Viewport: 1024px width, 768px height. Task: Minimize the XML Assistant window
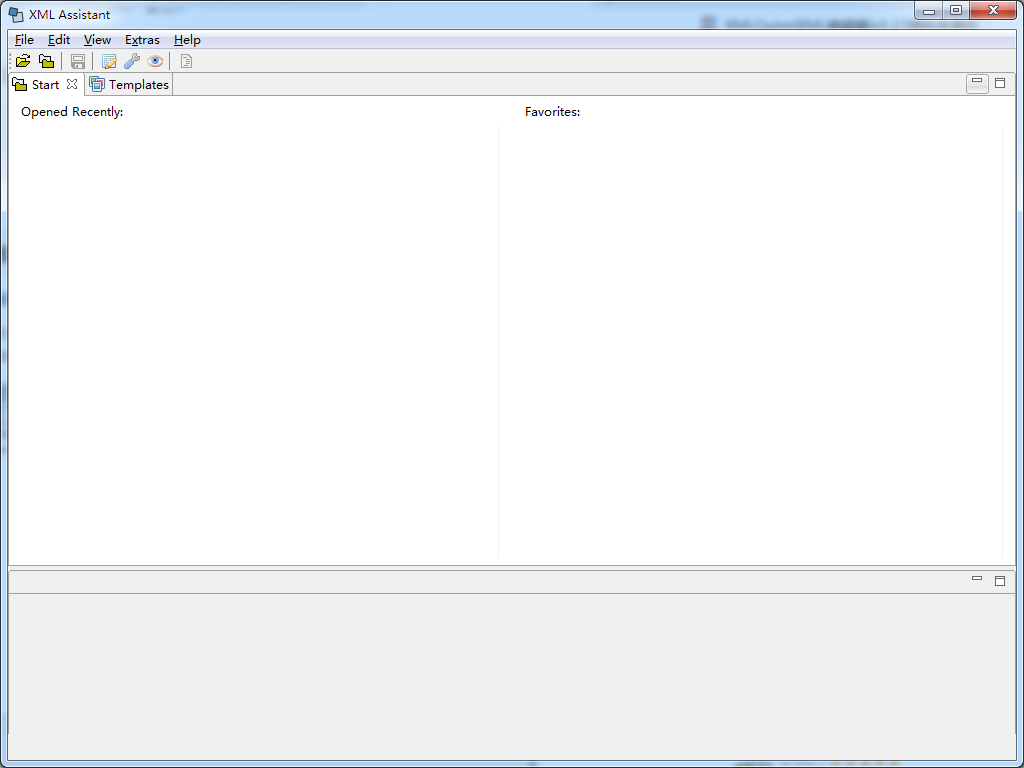click(x=929, y=11)
